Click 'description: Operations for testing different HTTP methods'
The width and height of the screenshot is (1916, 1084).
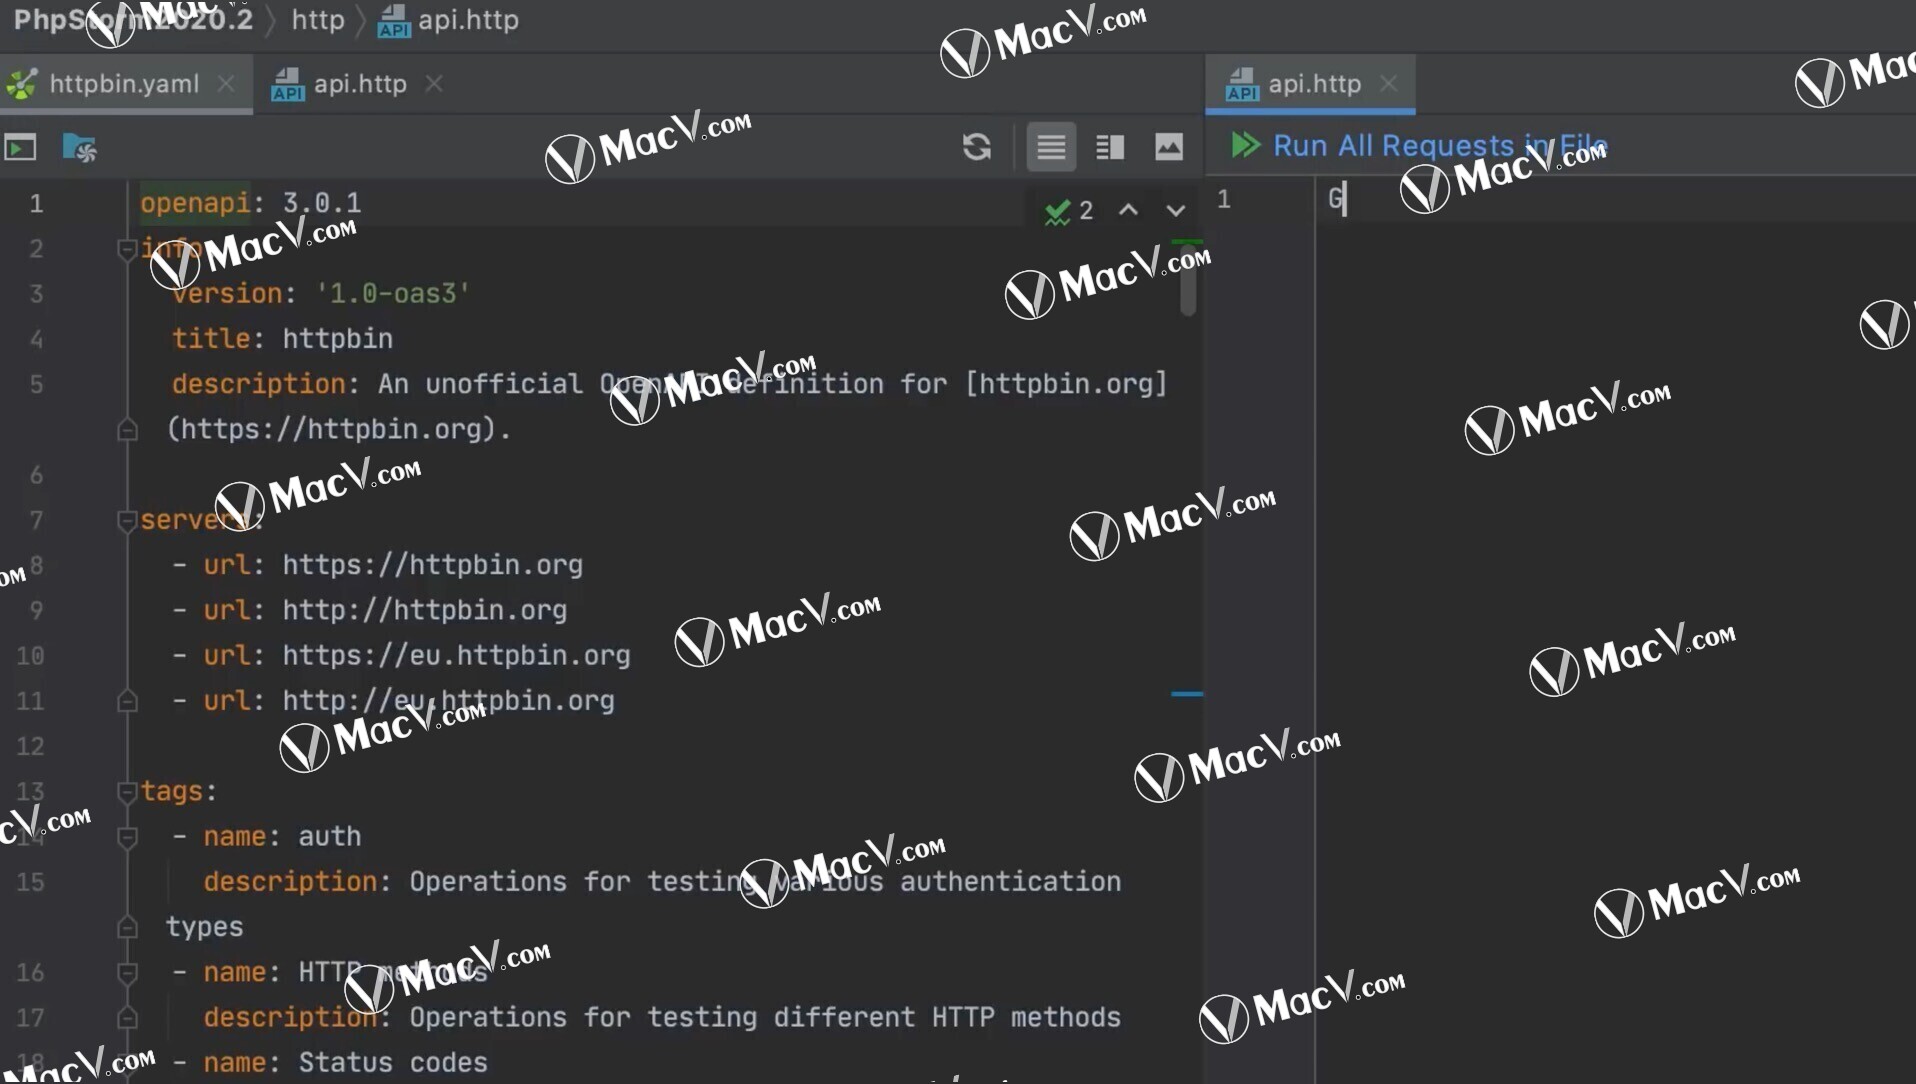pyautogui.click(x=662, y=1018)
